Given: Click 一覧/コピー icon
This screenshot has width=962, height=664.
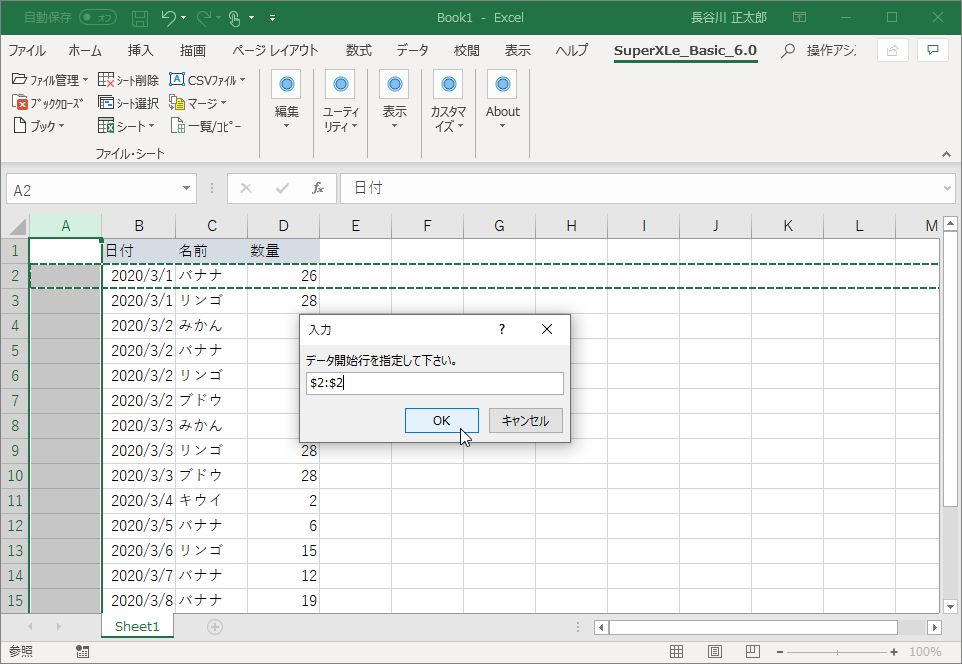Looking at the screenshot, I should (x=206, y=126).
